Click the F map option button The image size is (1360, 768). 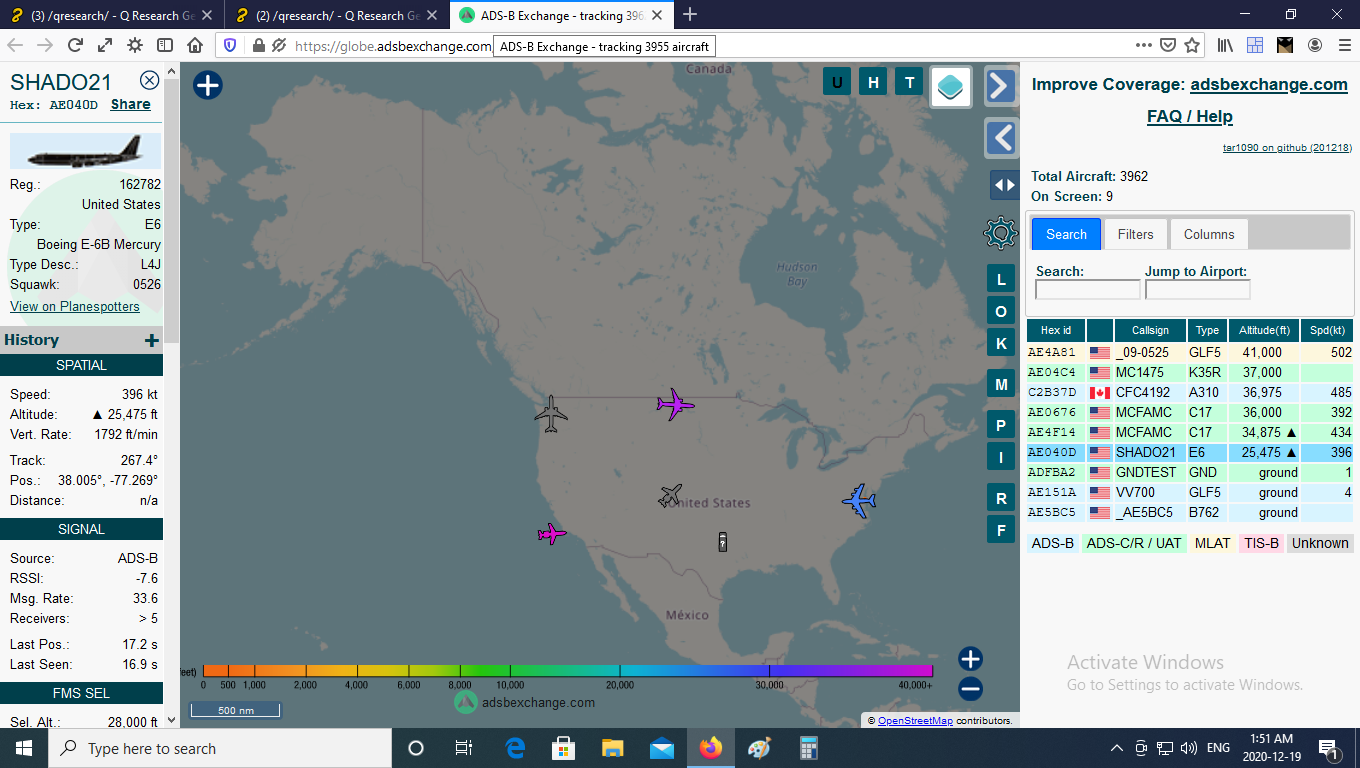[x=1001, y=529]
